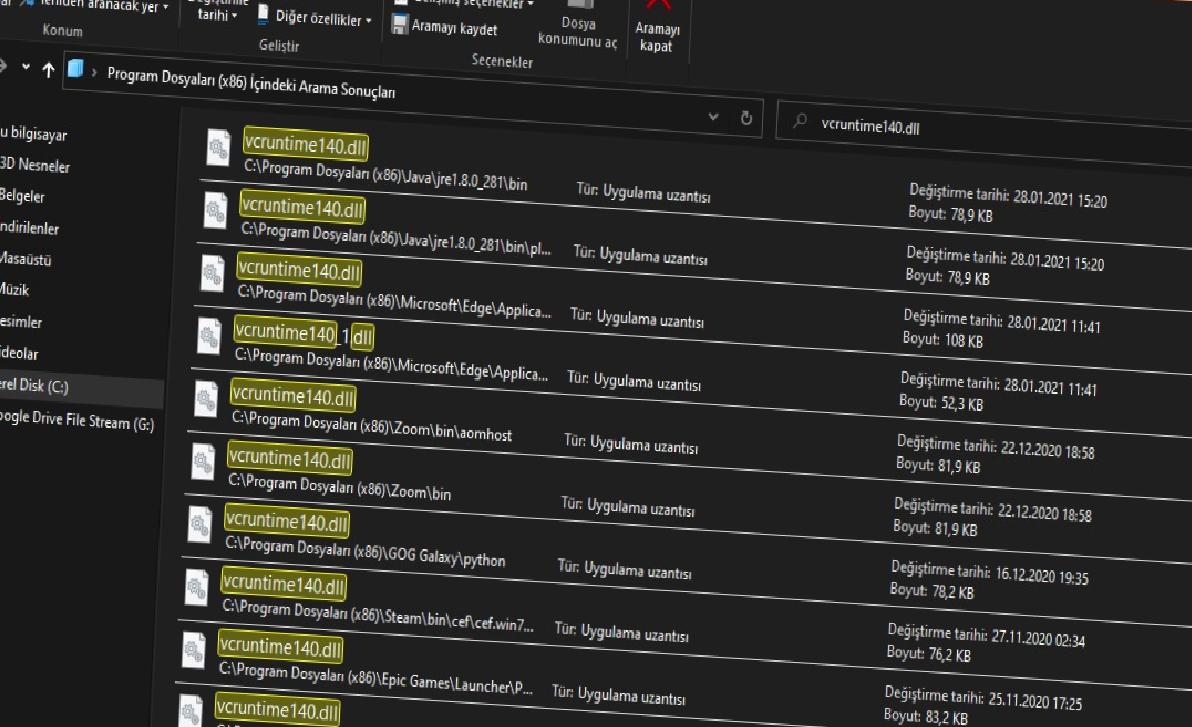Viewport: 1192px width, 727px height.
Task: Expand the recent locations chevron beside the up arrow
Action: [26, 67]
